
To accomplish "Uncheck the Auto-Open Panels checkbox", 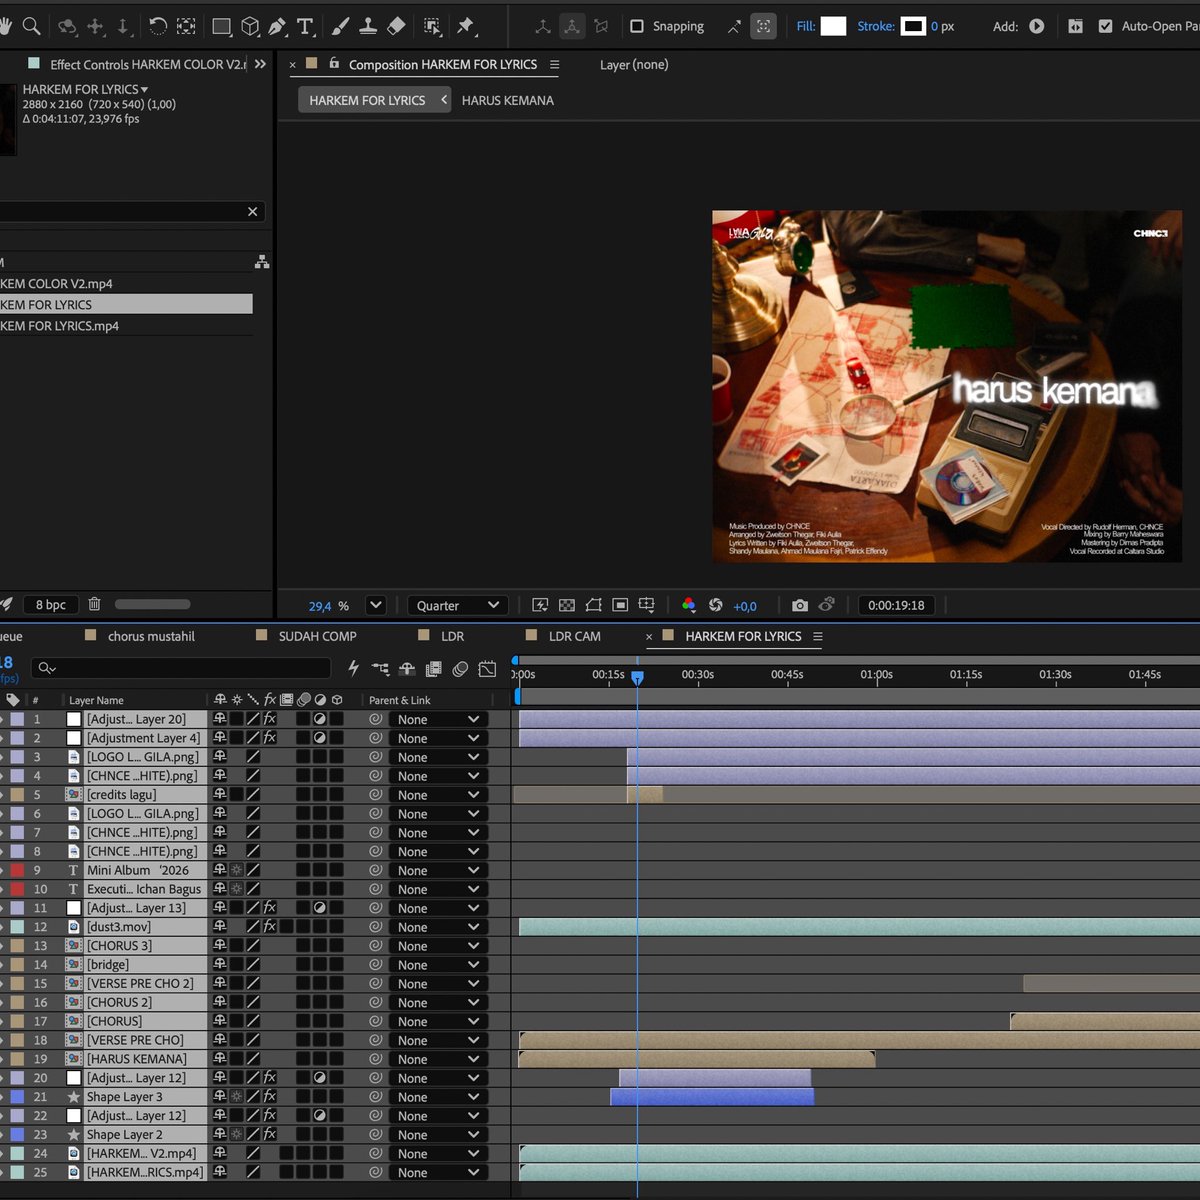I will point(1105,26).
